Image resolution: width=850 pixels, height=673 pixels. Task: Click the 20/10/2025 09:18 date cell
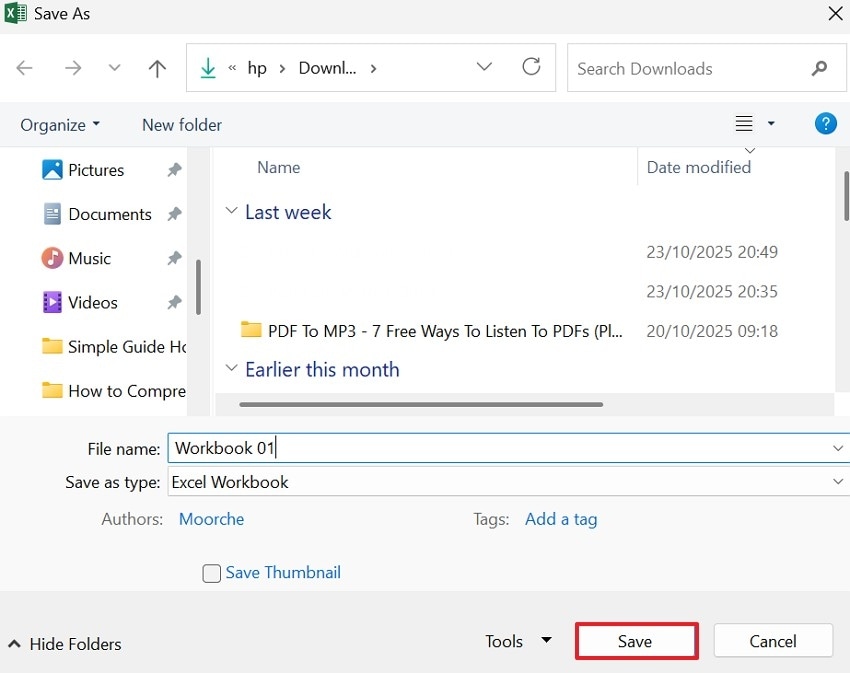[x=712, y=331]
